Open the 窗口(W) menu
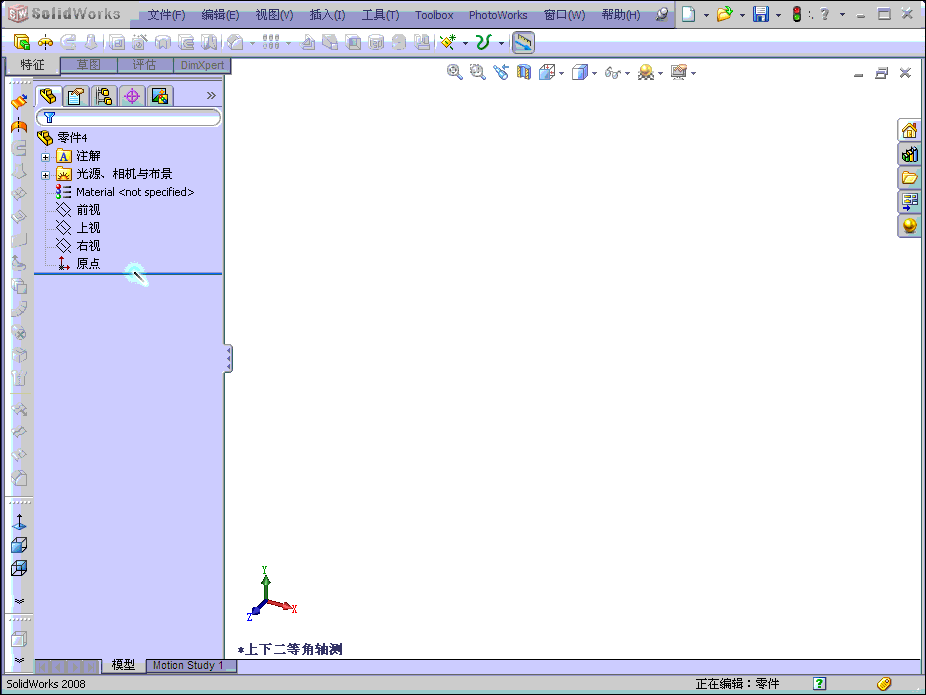Image resolution: width=926 pixels, height=695 pixels. tap(565, 15)
